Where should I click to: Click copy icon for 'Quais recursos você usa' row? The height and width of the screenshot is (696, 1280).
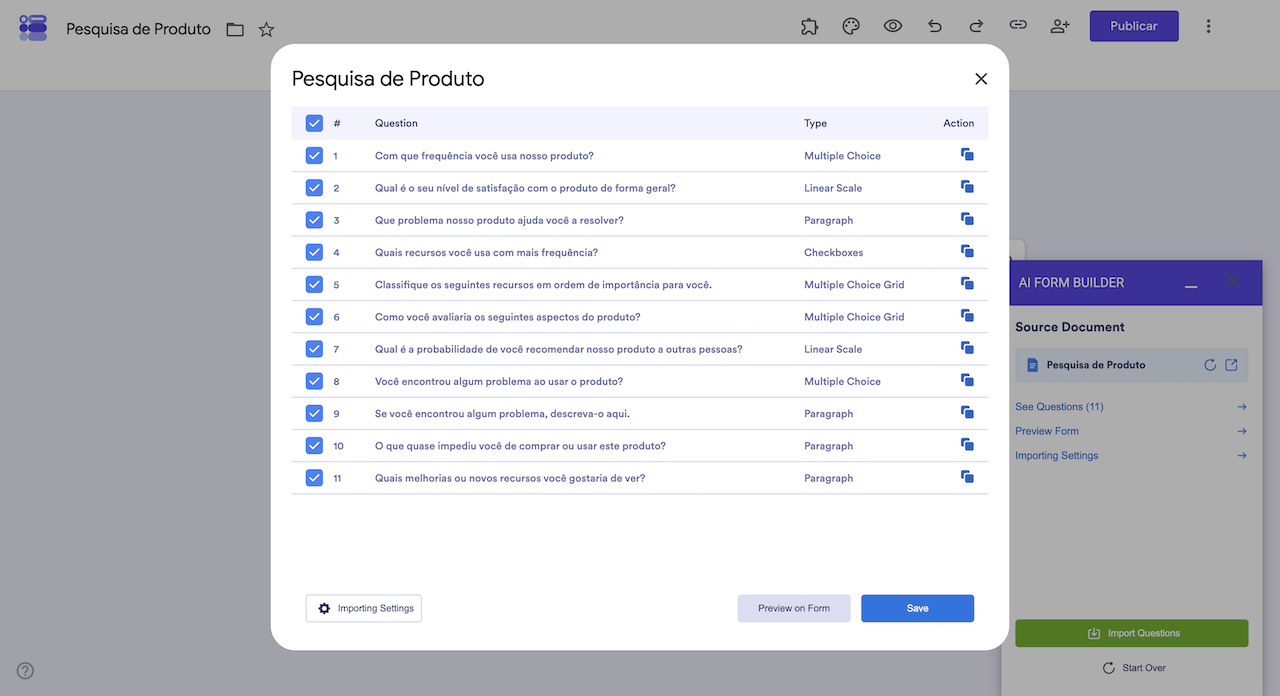coord(967,251)
